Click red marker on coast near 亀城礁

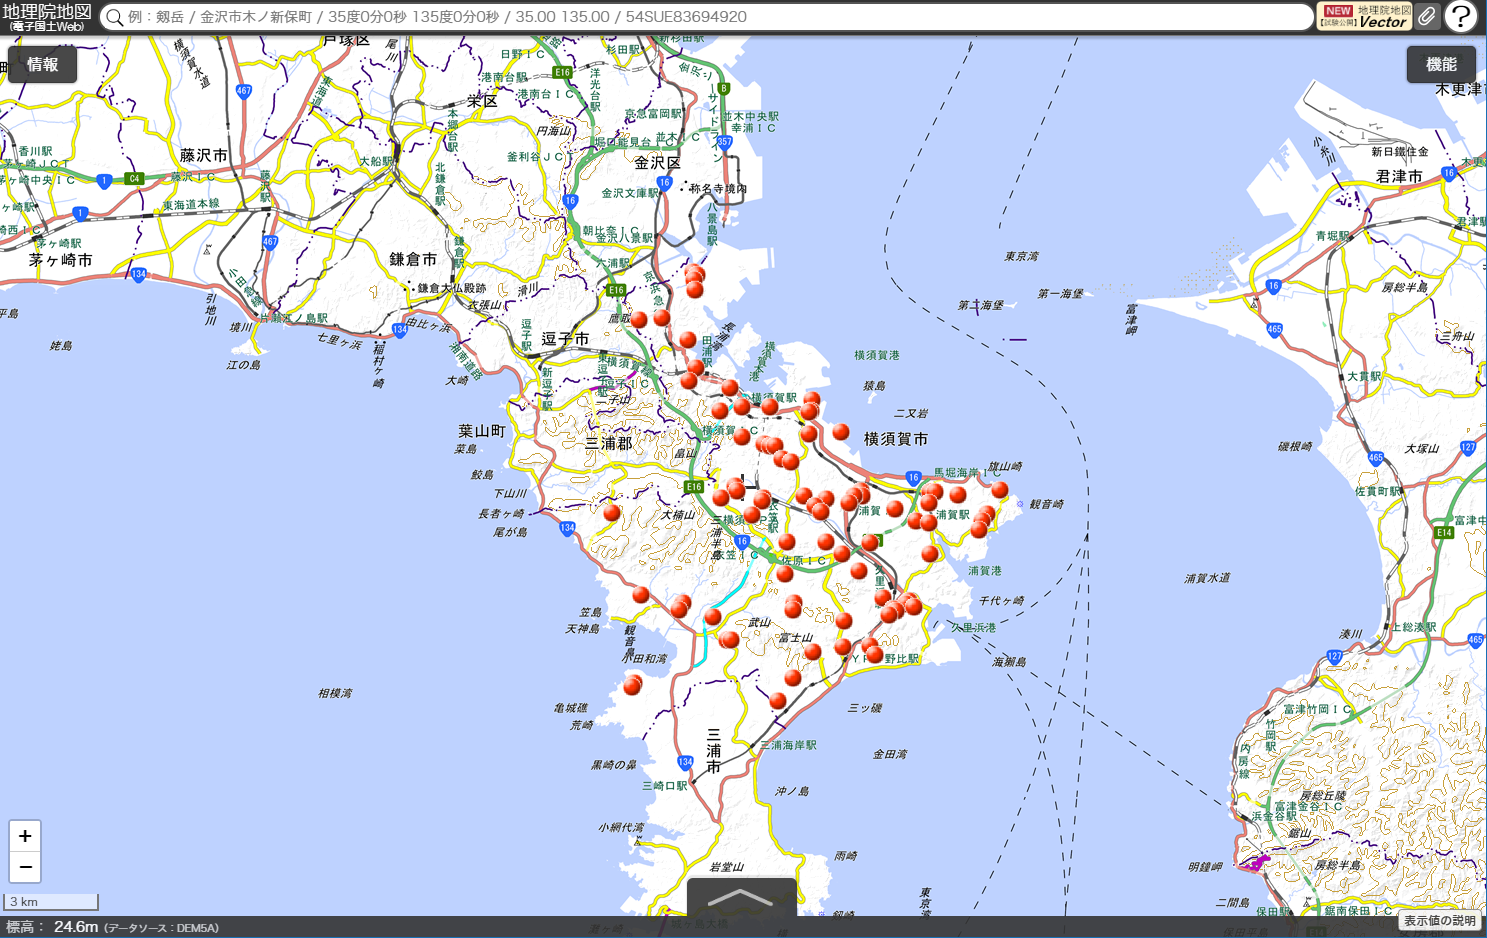coord(632,685)
